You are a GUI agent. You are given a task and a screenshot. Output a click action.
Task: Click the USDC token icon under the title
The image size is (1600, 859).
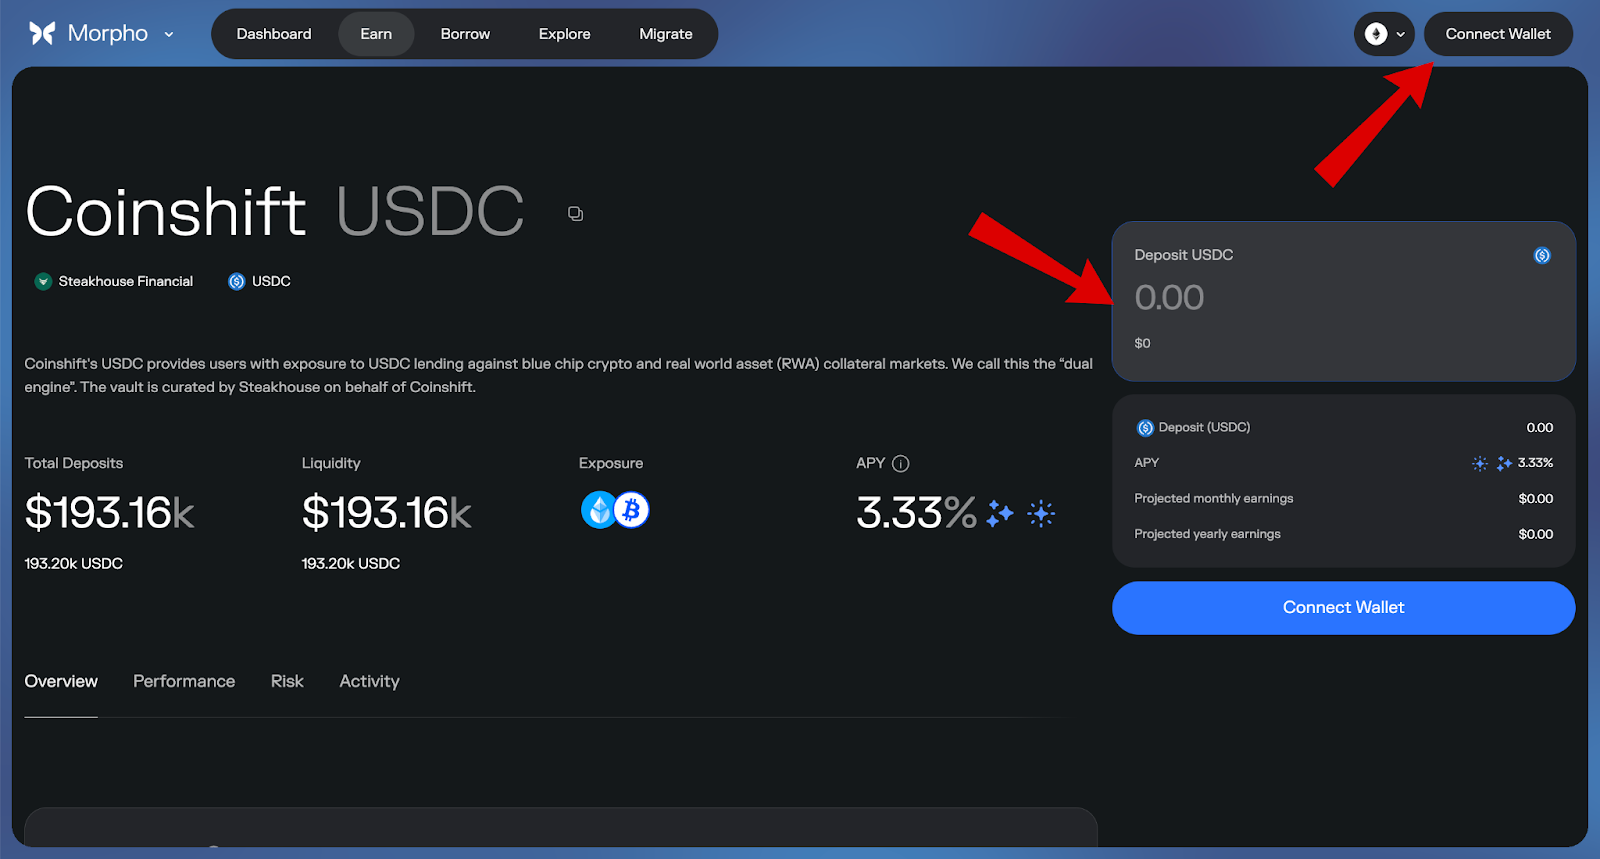click(237, 282)
